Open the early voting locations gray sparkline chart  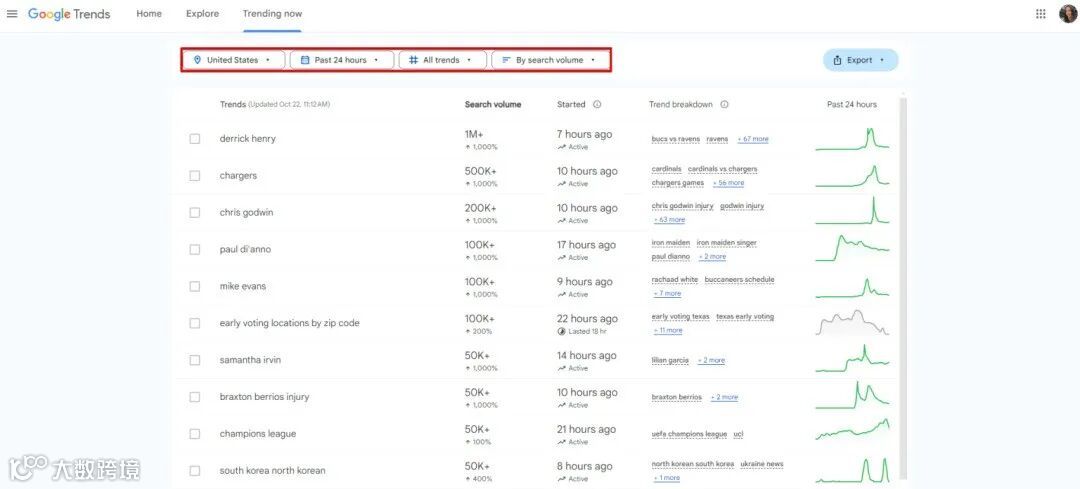point(852,322)
